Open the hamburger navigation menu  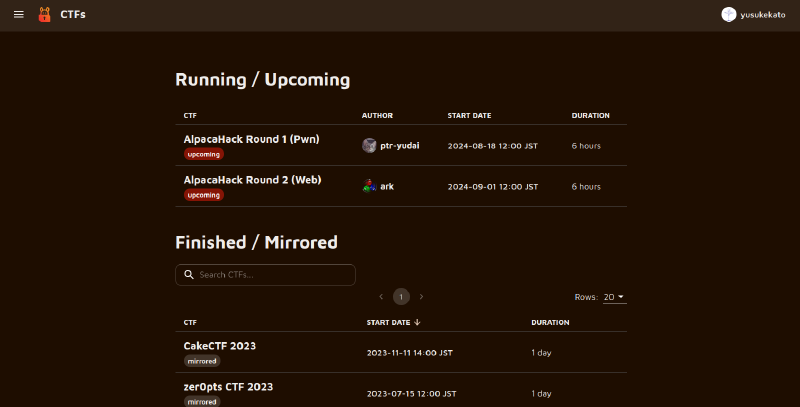[18, 15]
